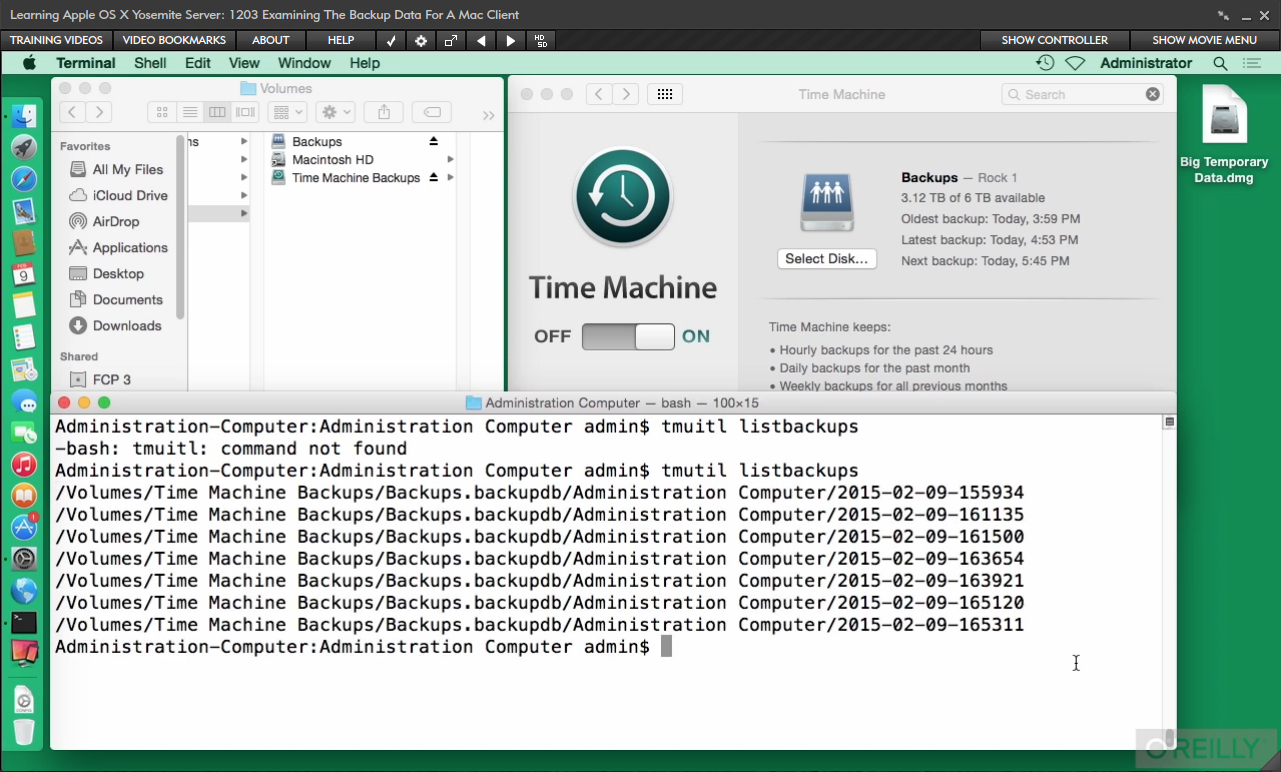Expand Macintosh HD column arrow

(451, 160)
